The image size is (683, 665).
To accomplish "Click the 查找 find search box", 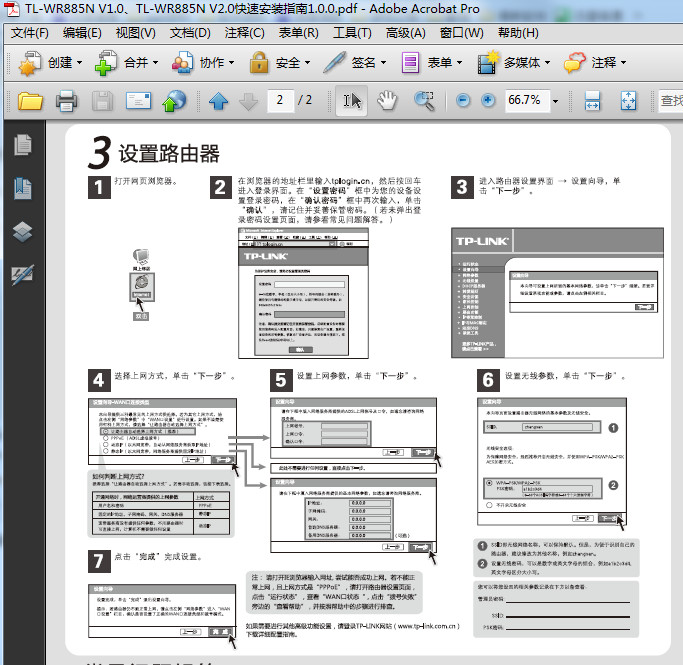I will (x=671, y=101).
